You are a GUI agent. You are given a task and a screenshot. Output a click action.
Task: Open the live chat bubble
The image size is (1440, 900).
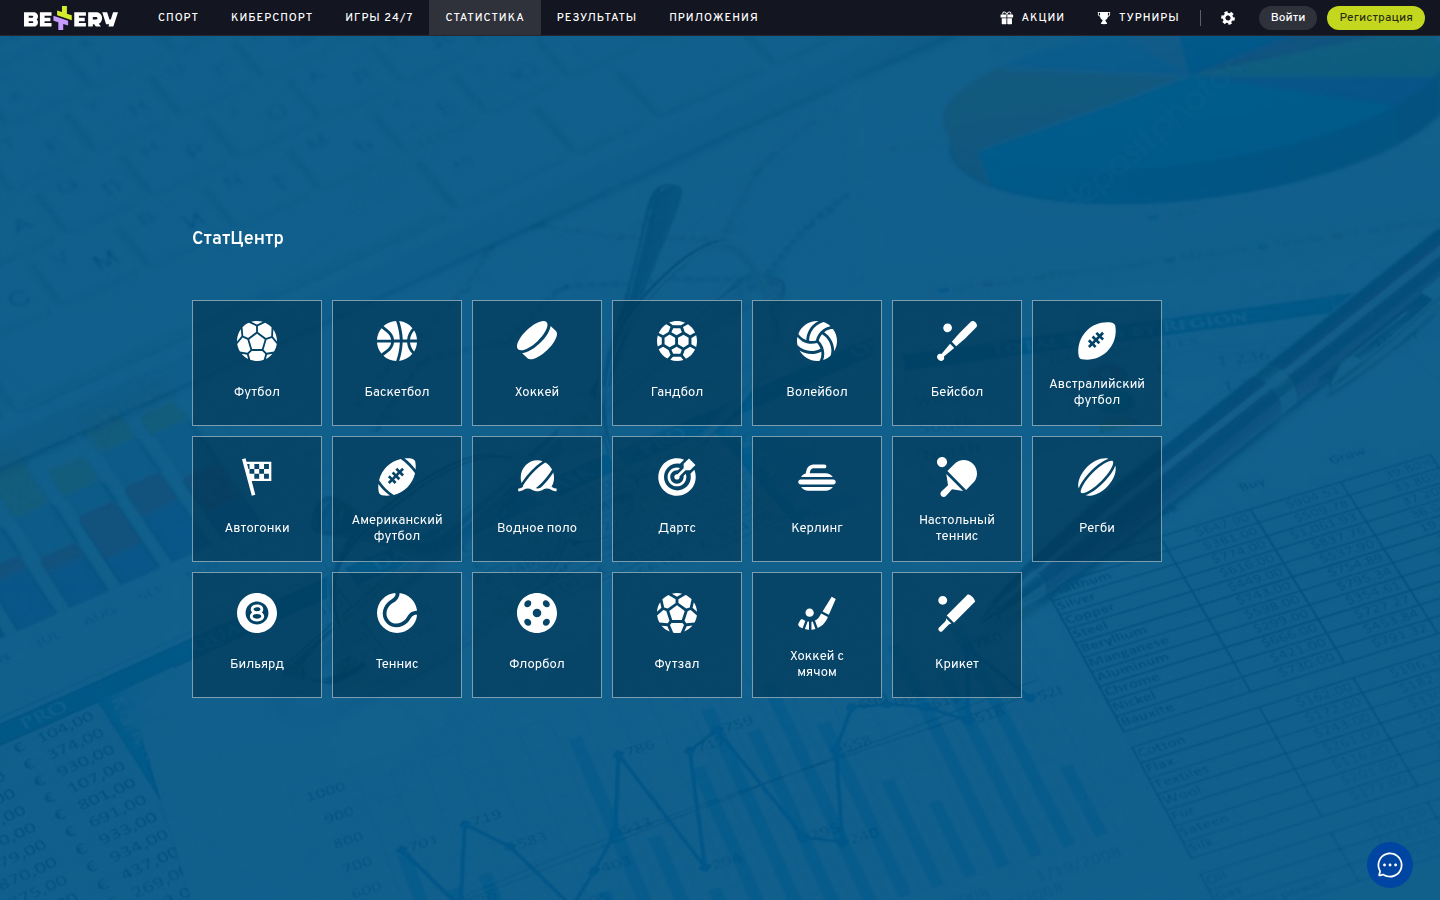coord(1389,865)
